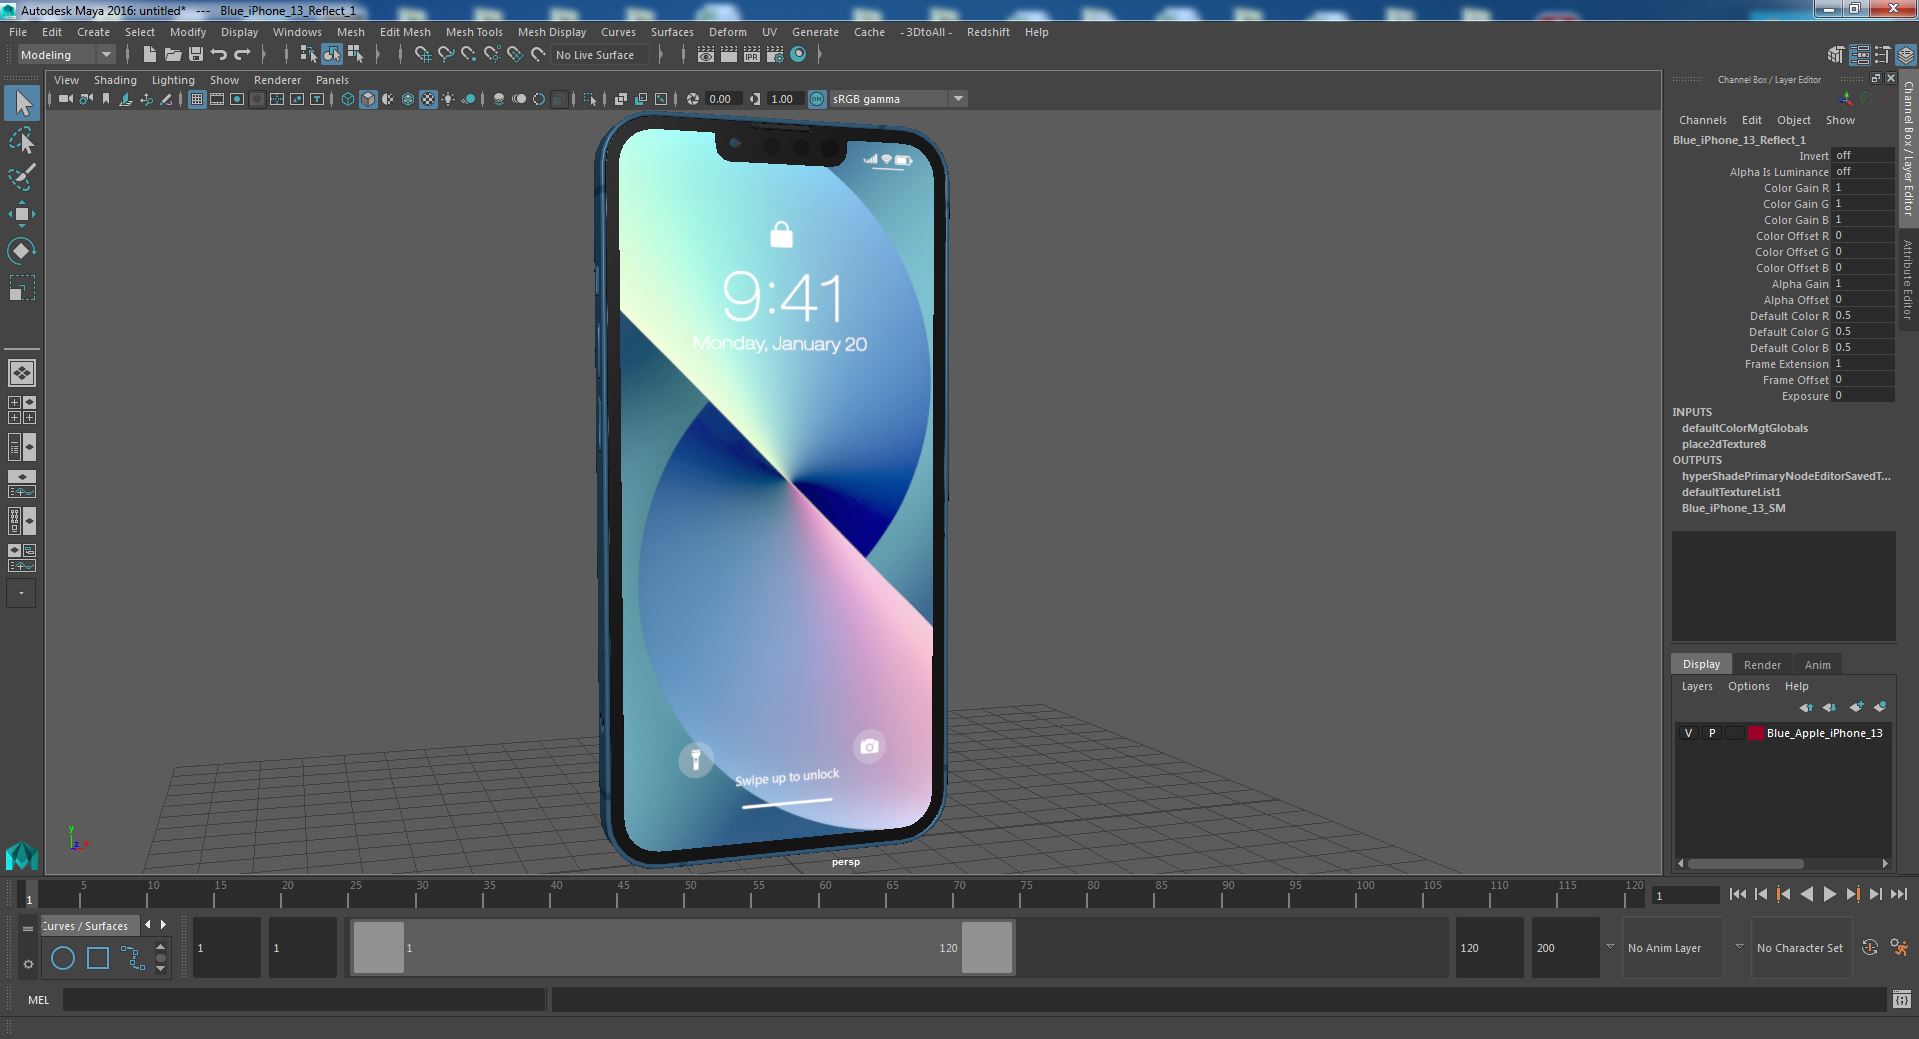The width and height of the screenshot is (1919, 1039).
Task: Choose the Lasso select tool
Action: [x=21, y=141]
